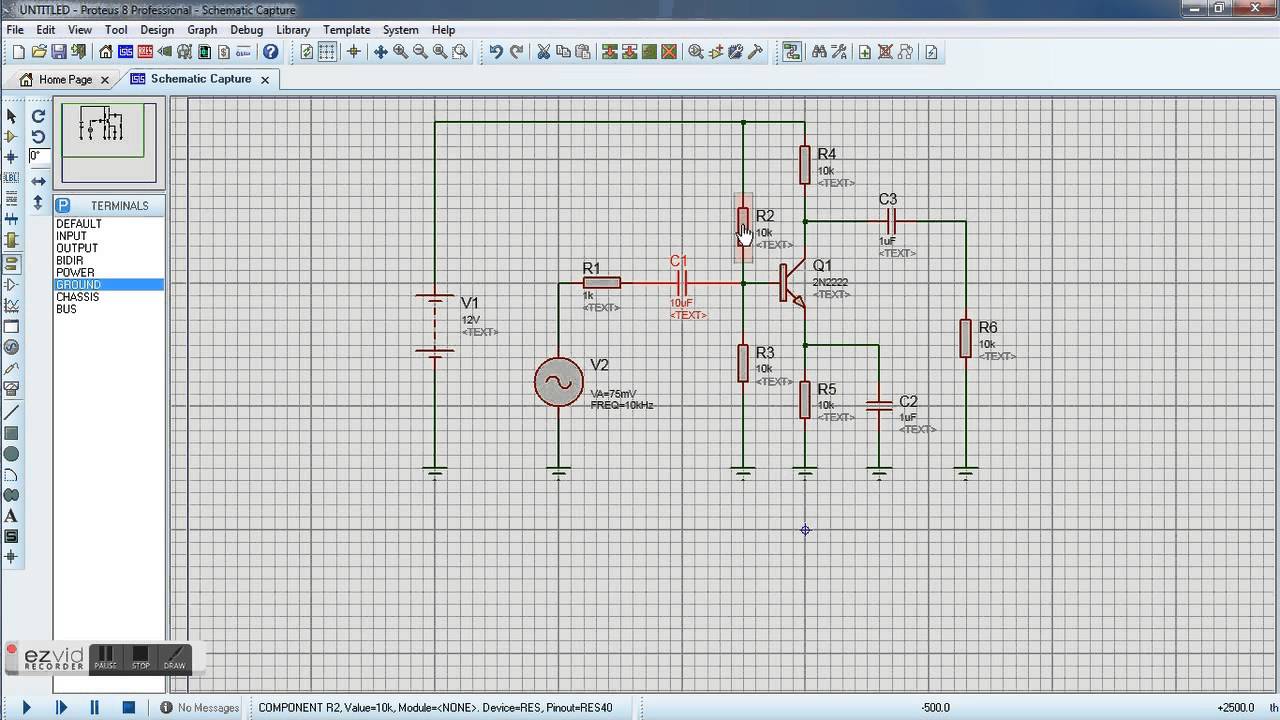Click the Rotate Anti-Clockwise icon

38,136
